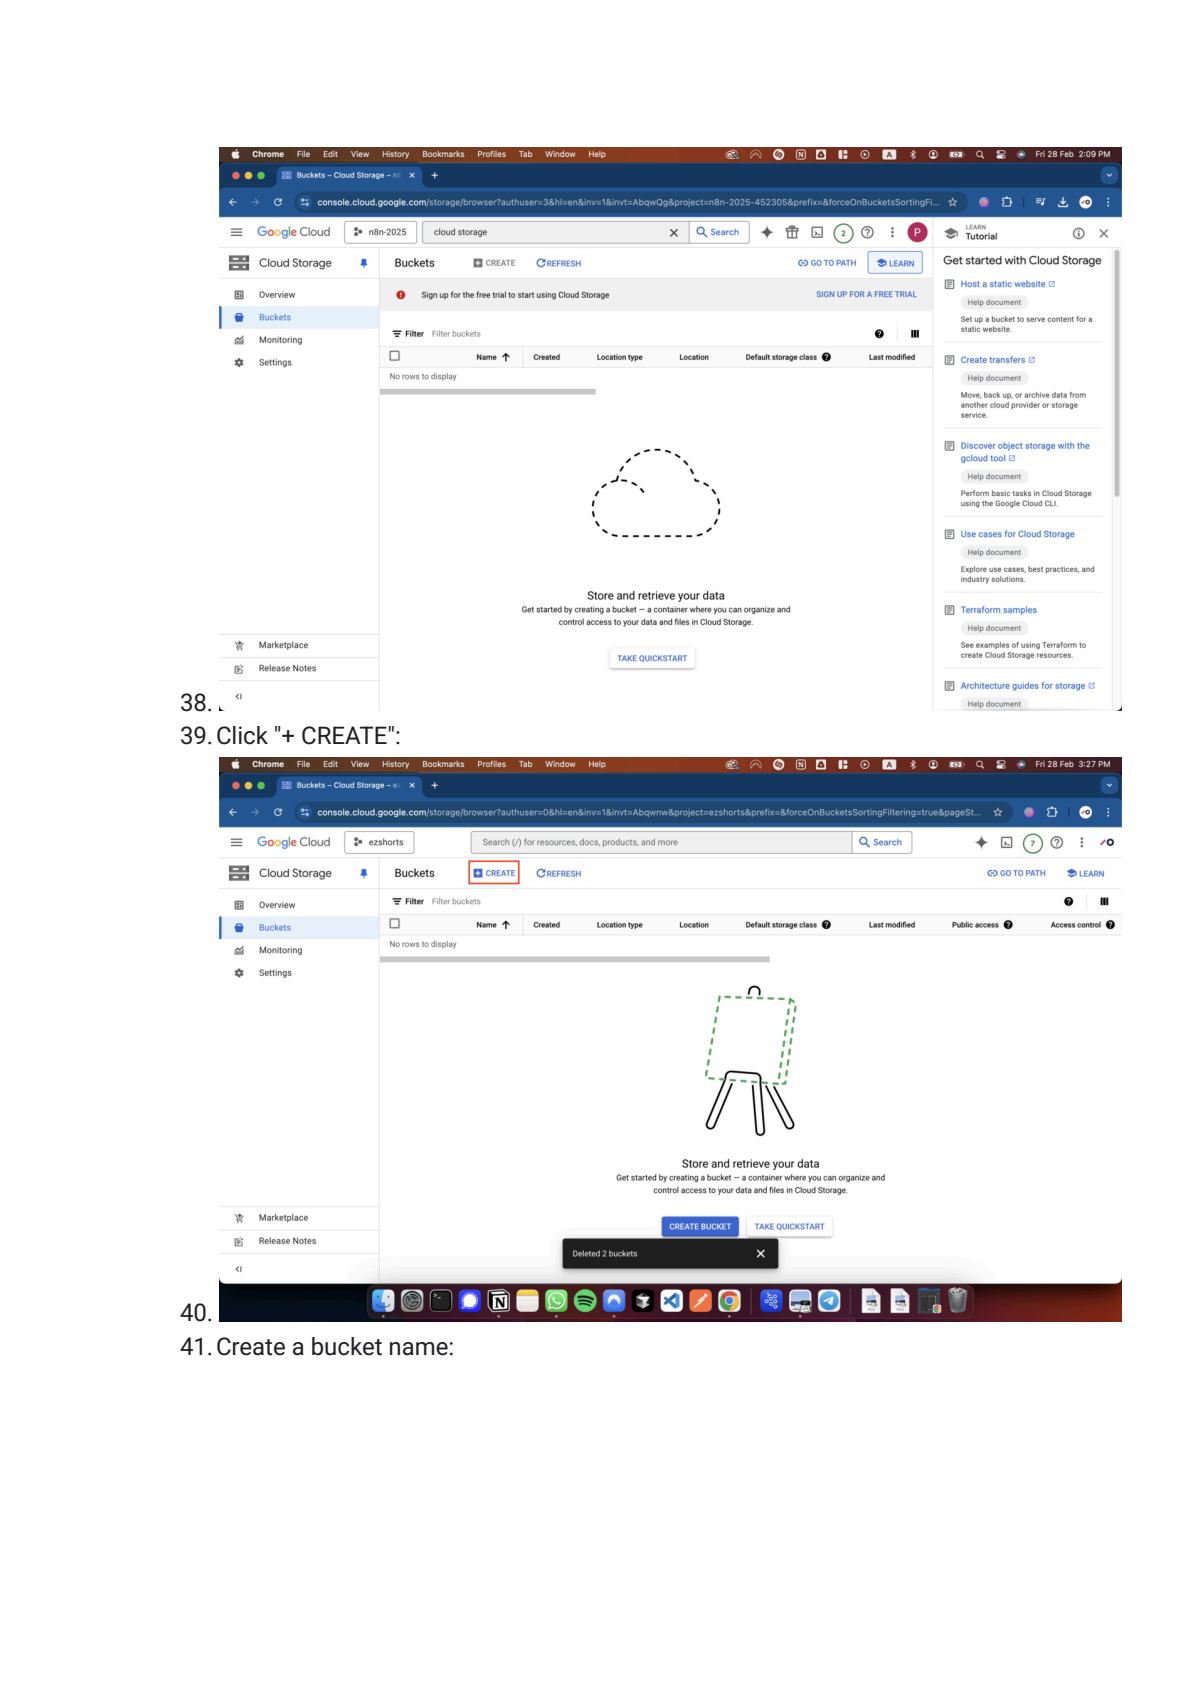Click the LEARN link in lower screenshot
Viewport: 1192px width, 1684px height.
(x=1085, y=873)
